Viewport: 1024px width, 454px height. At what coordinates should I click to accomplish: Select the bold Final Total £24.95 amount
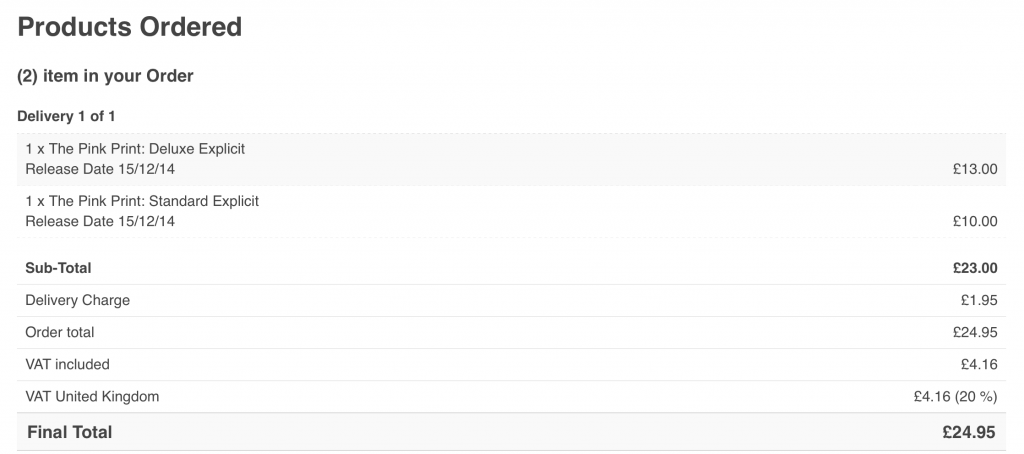(x=969, y=432)
